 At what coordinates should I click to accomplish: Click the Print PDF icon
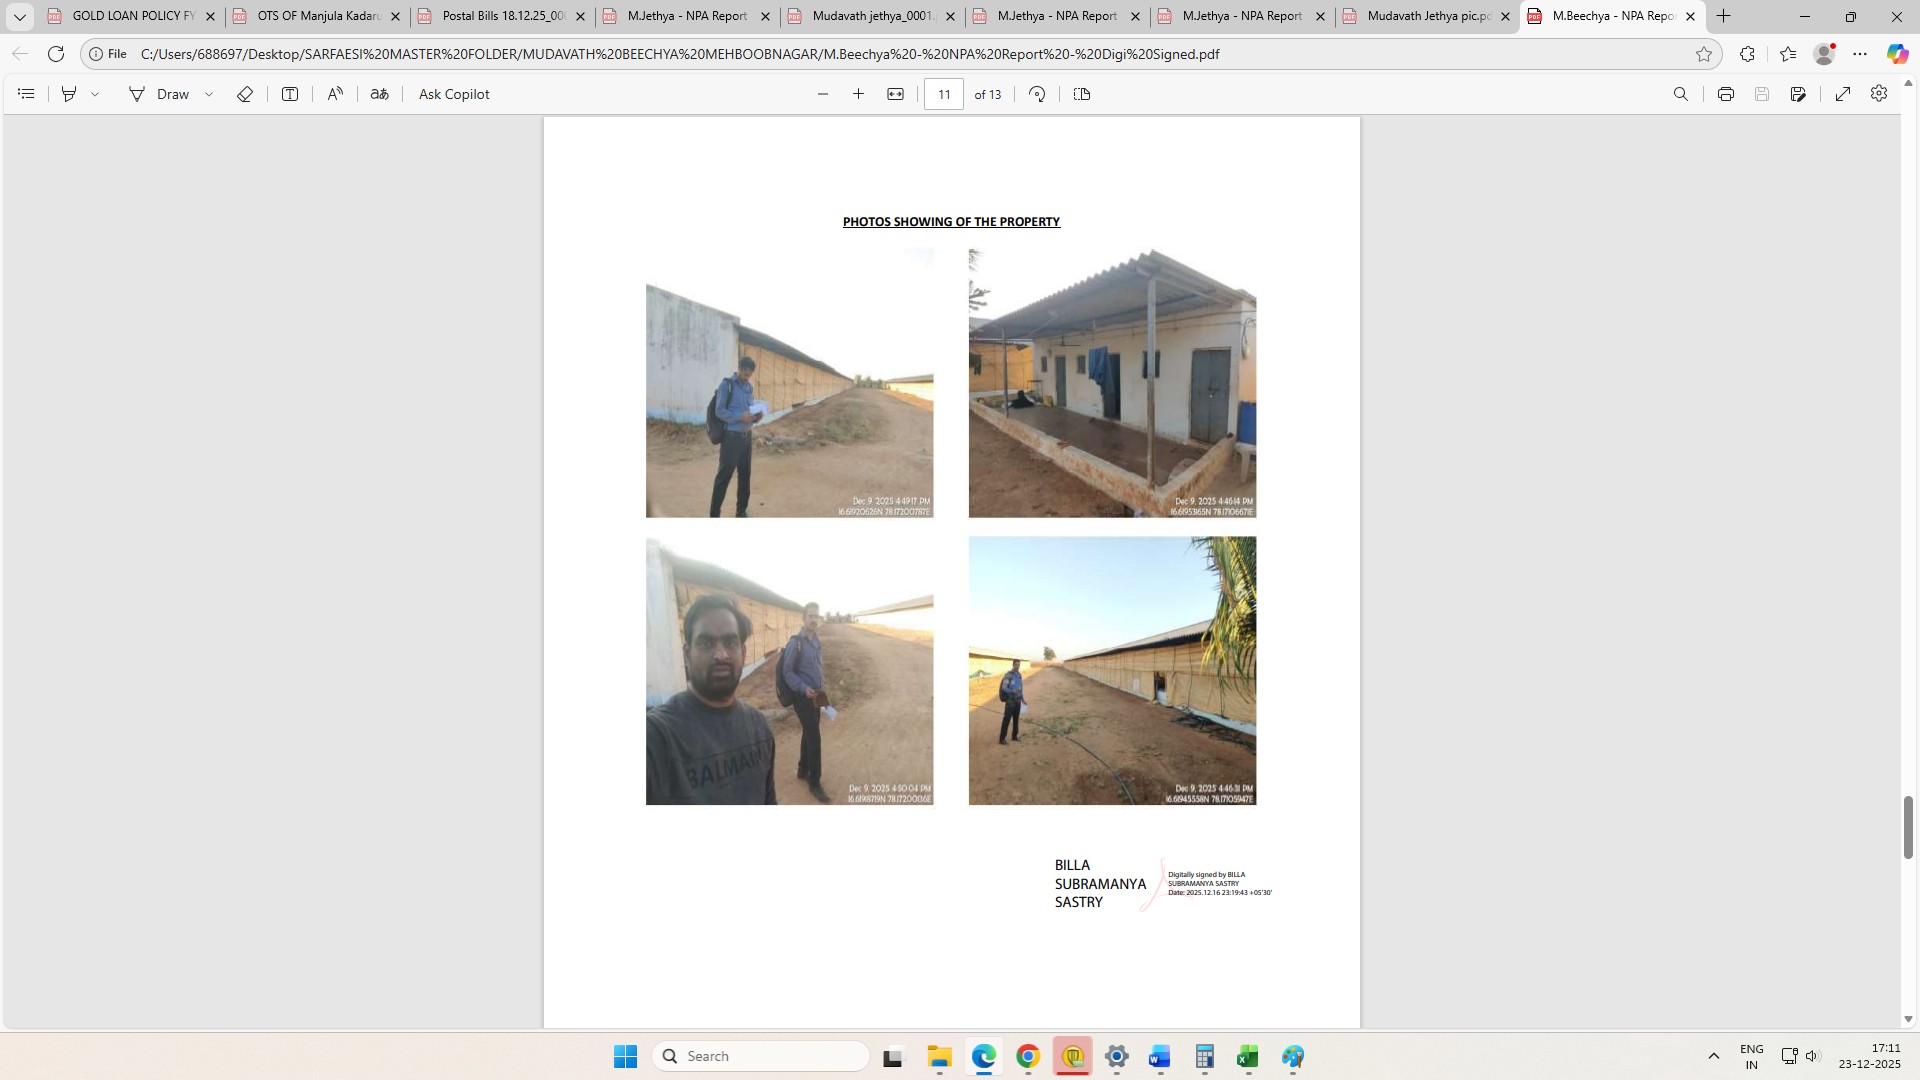coord(1725,94)
